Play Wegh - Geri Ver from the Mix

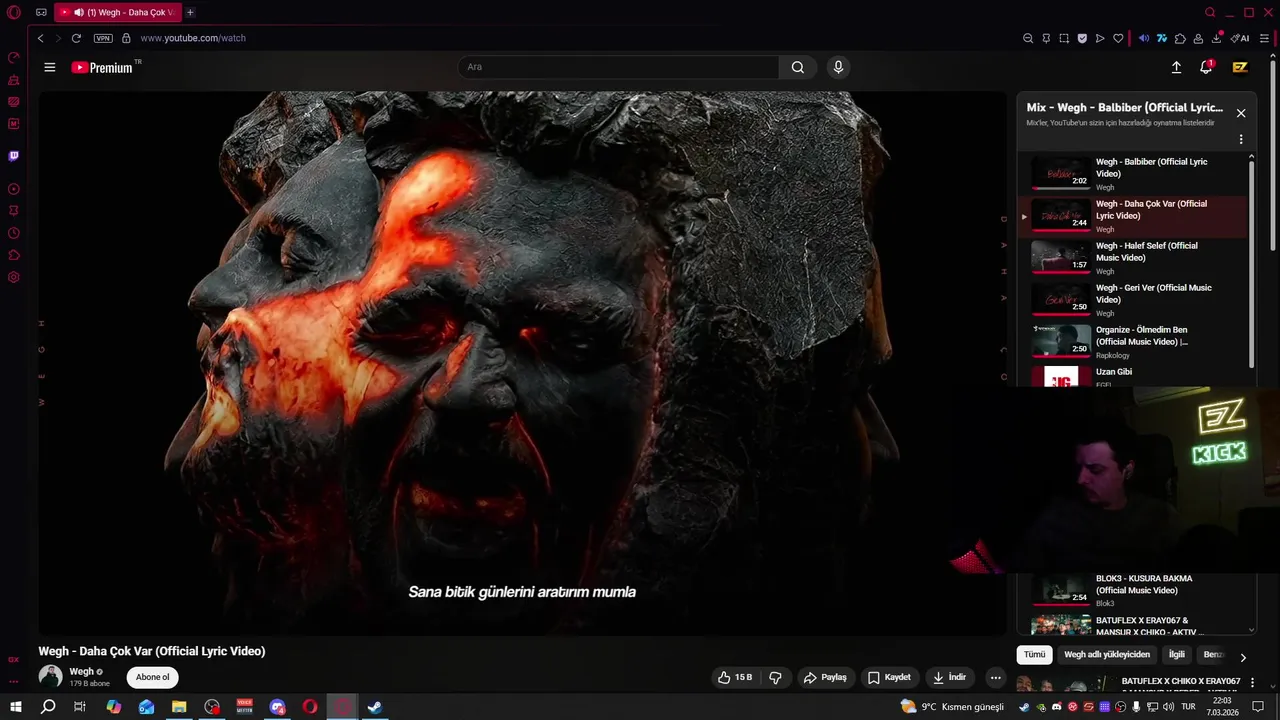pos(1133,299)
